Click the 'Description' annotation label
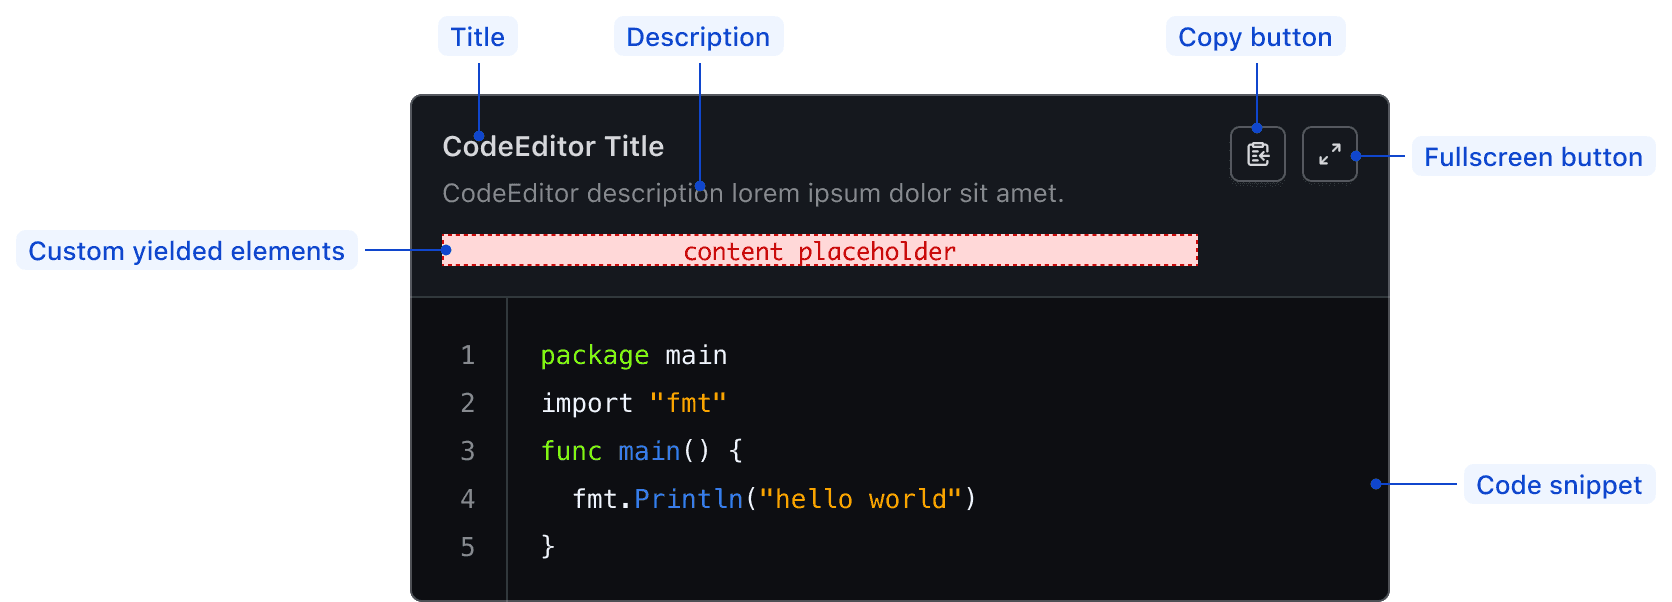Viewport: 1672px width, 602px height. (698, 37)
